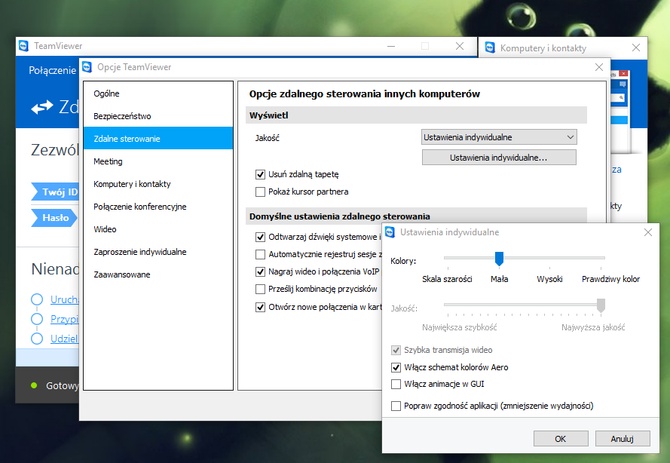Close the Ustawienia indywidualne dialog with X

coord(649,232)
